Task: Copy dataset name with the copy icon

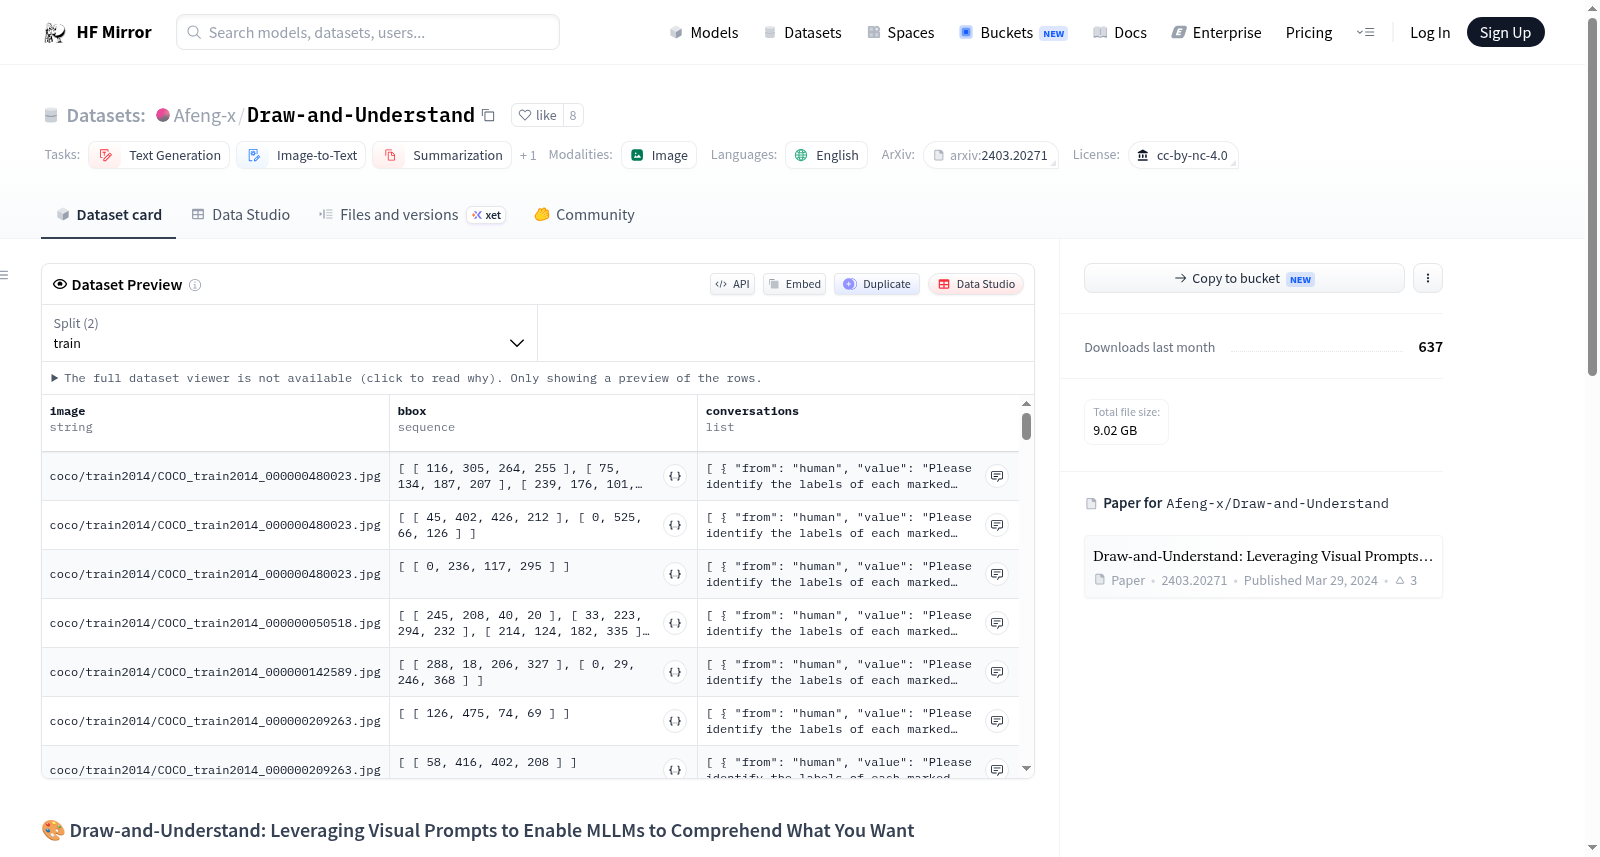Action: [488, 115]
